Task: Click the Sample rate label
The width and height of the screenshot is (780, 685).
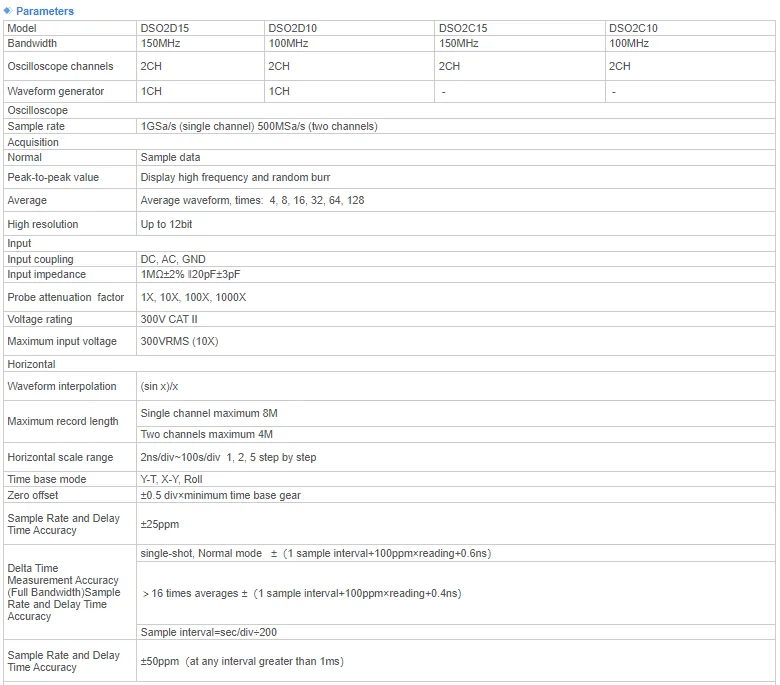Action: (36, 126)
